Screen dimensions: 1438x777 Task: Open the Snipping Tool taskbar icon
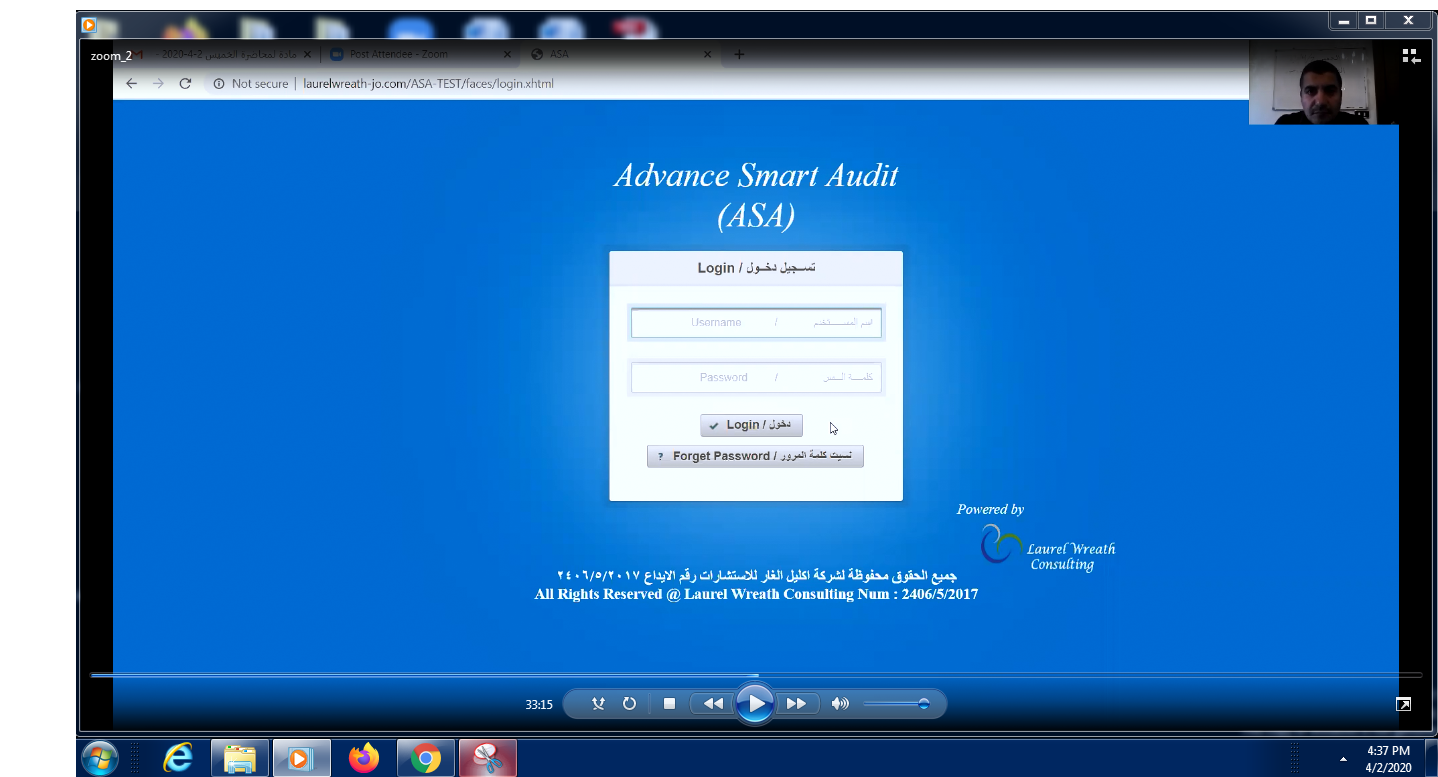click(488, 758)
